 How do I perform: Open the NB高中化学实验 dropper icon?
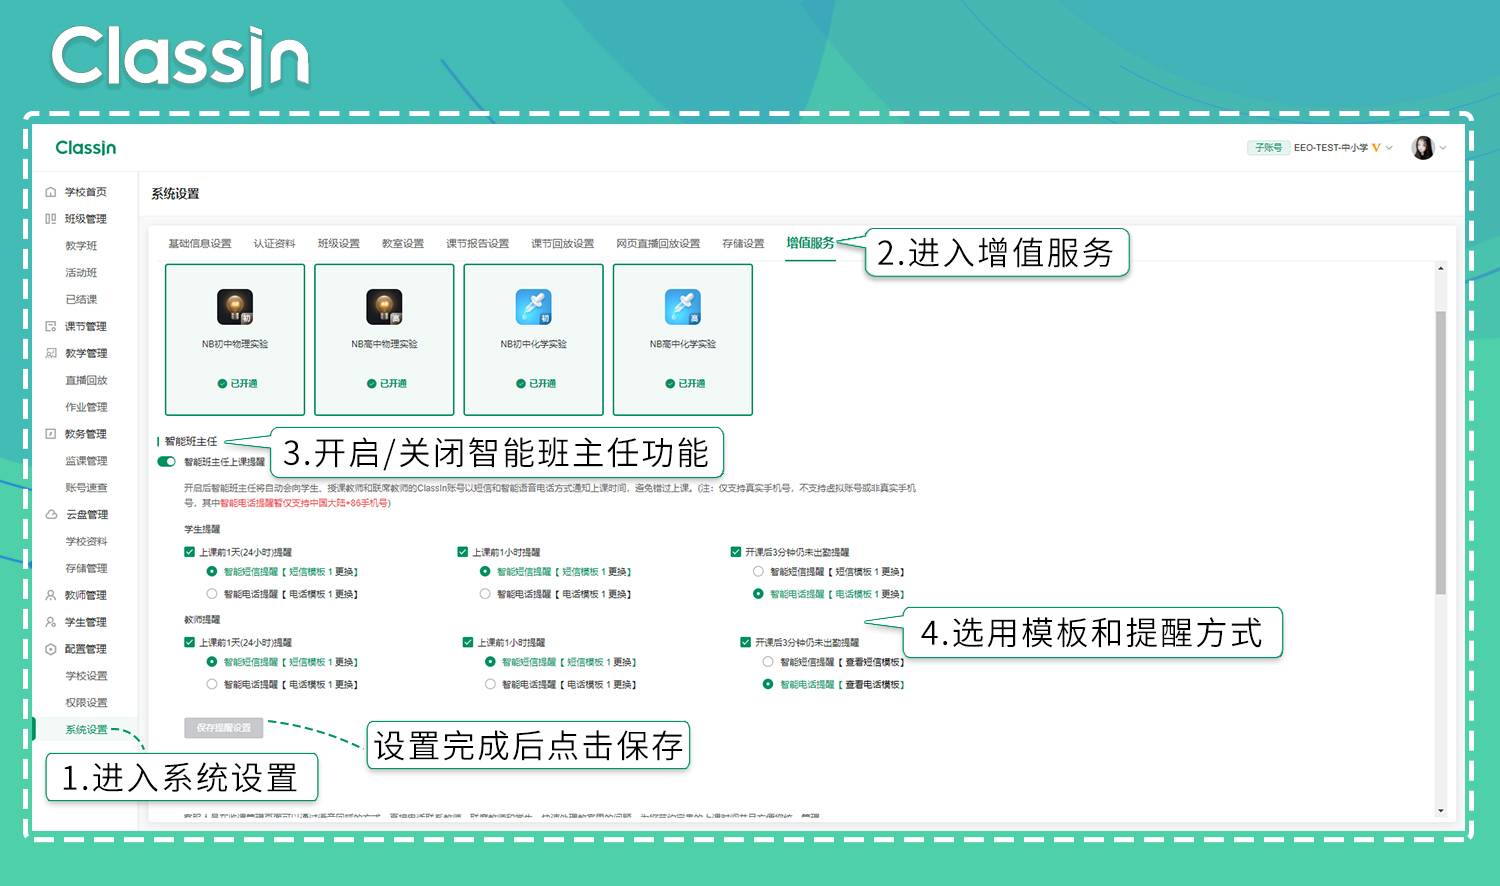tap(683, 307)
